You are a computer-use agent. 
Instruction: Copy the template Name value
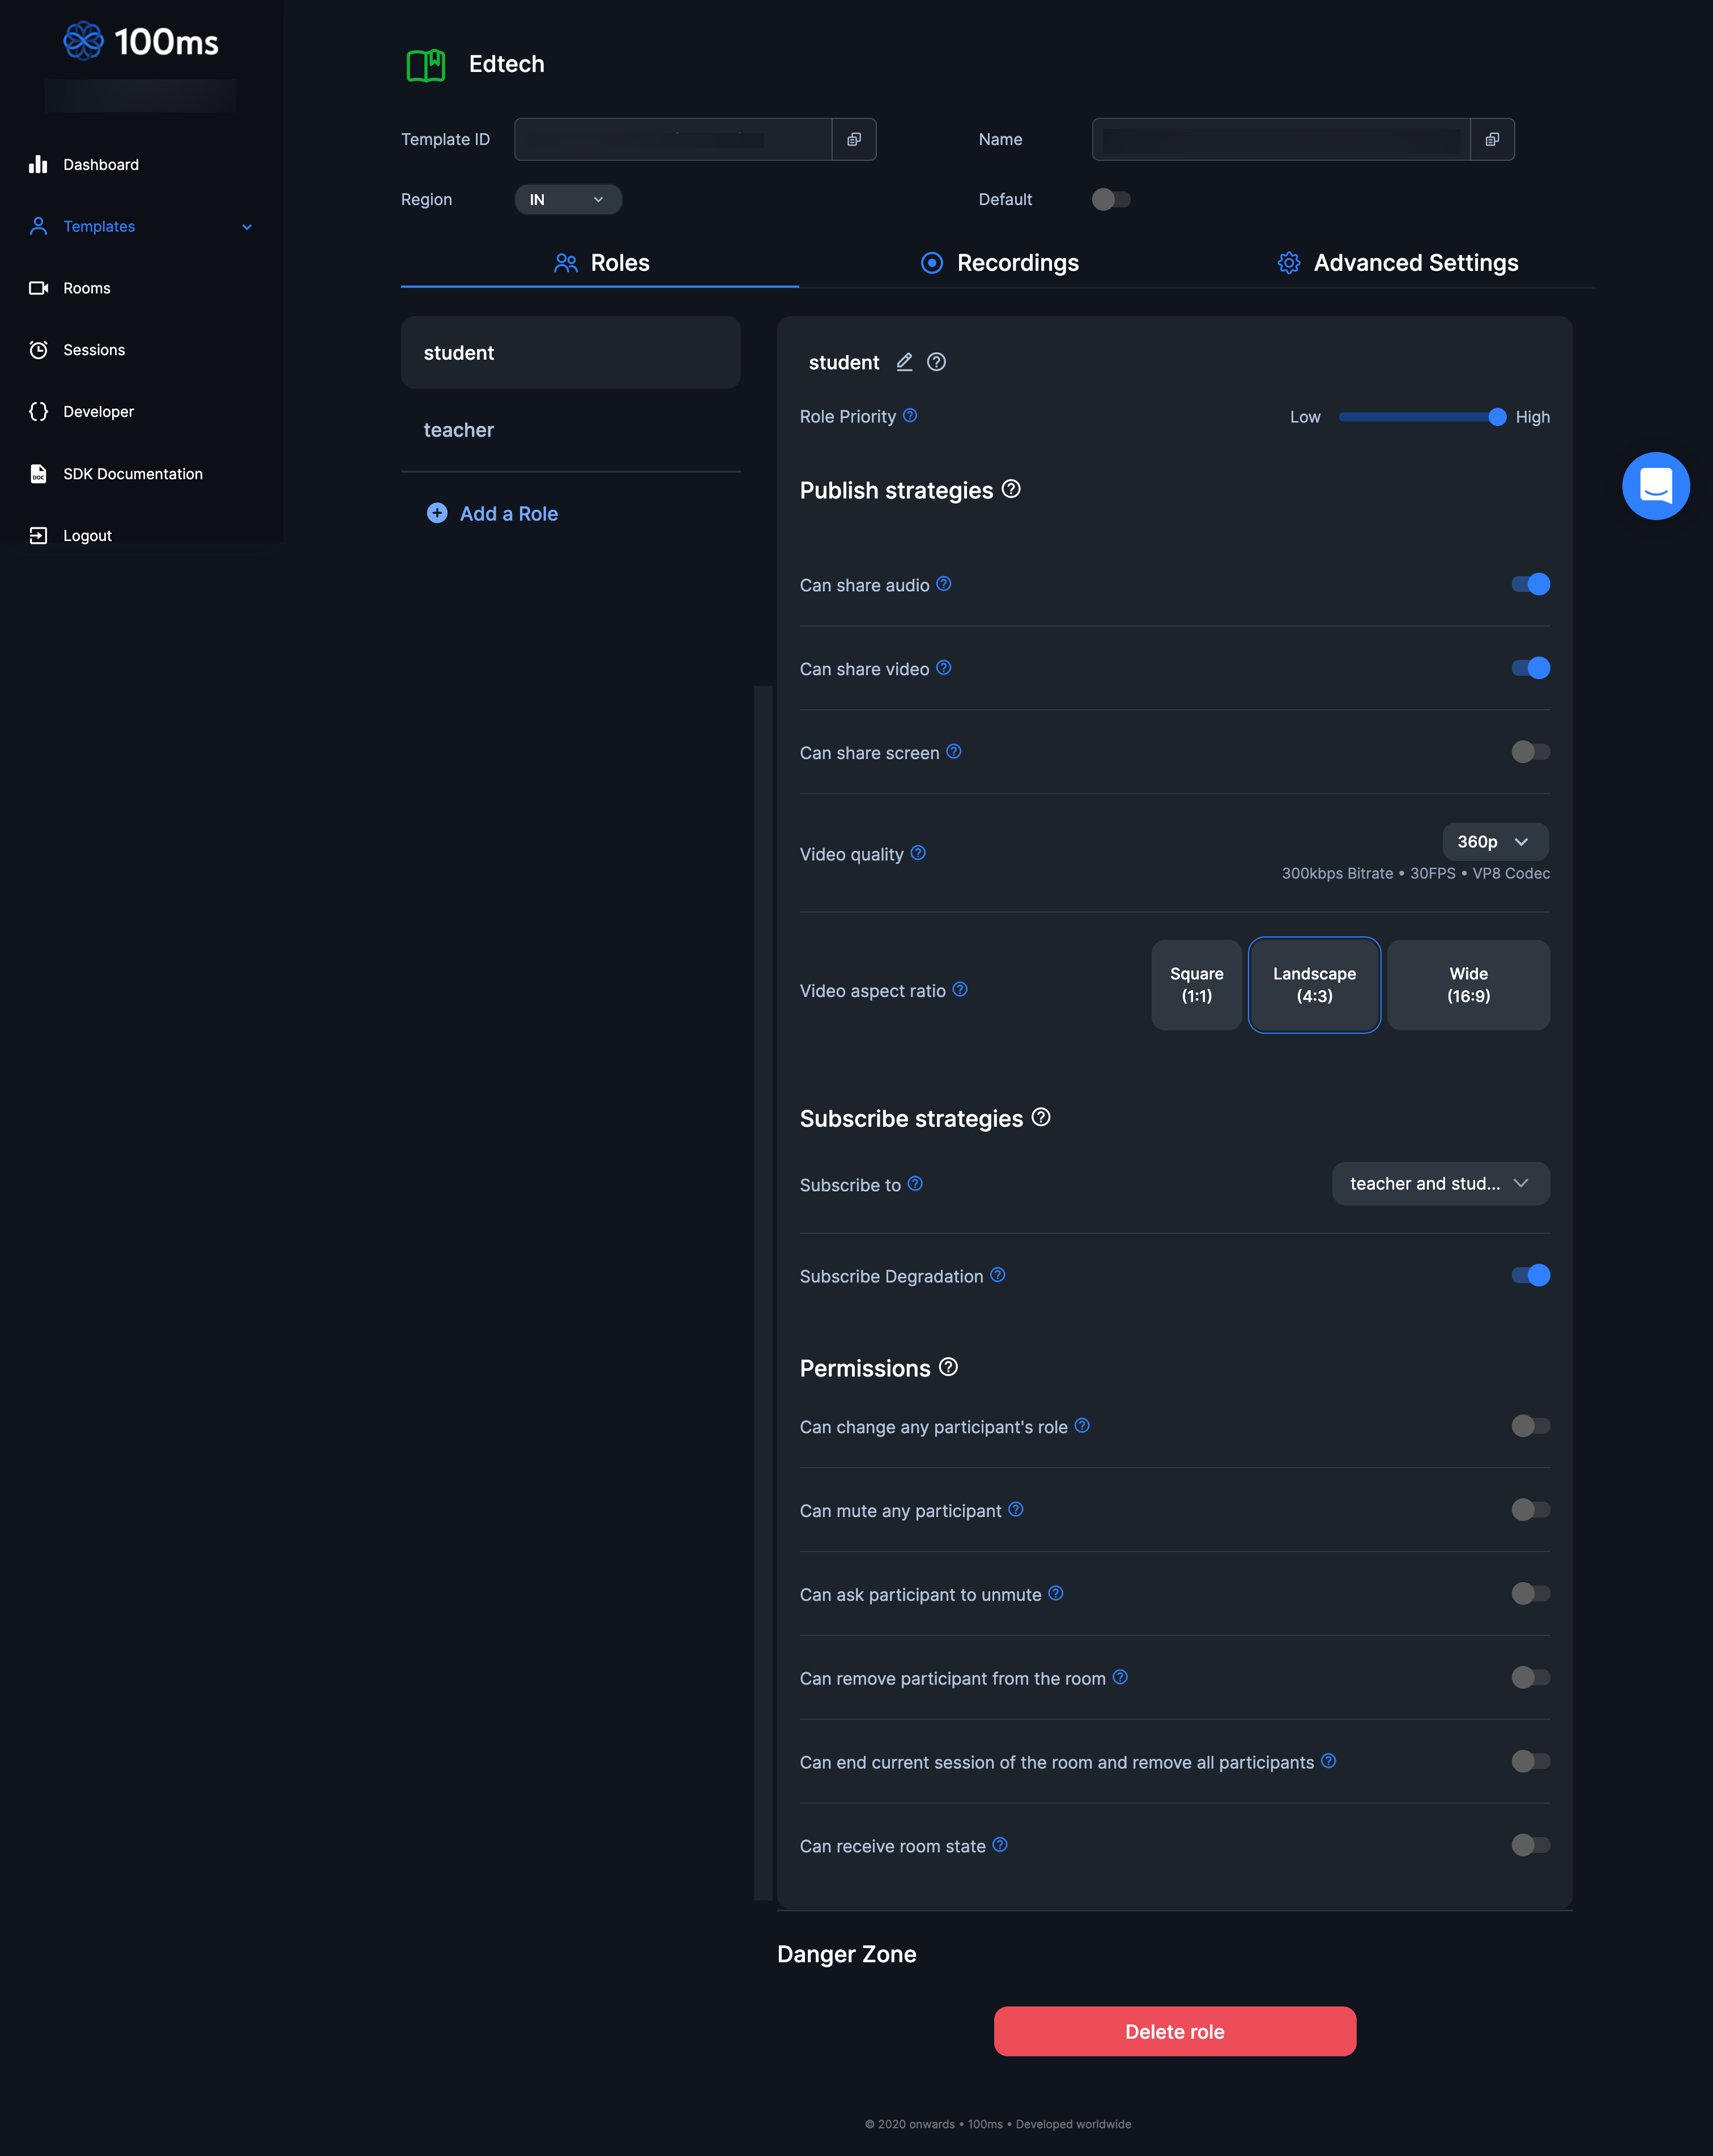tap(1491, 140)
